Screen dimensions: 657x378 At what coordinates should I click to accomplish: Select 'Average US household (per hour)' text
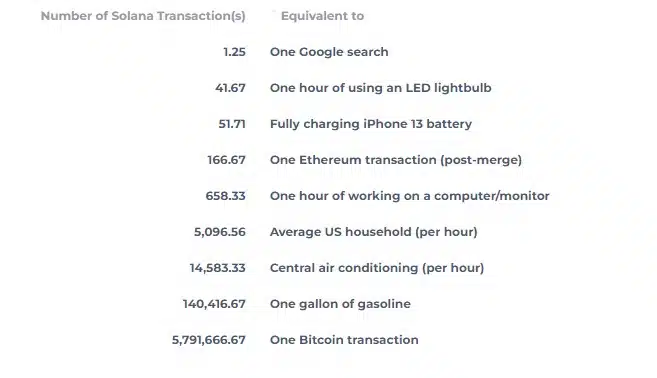click(x=374, y=232)
